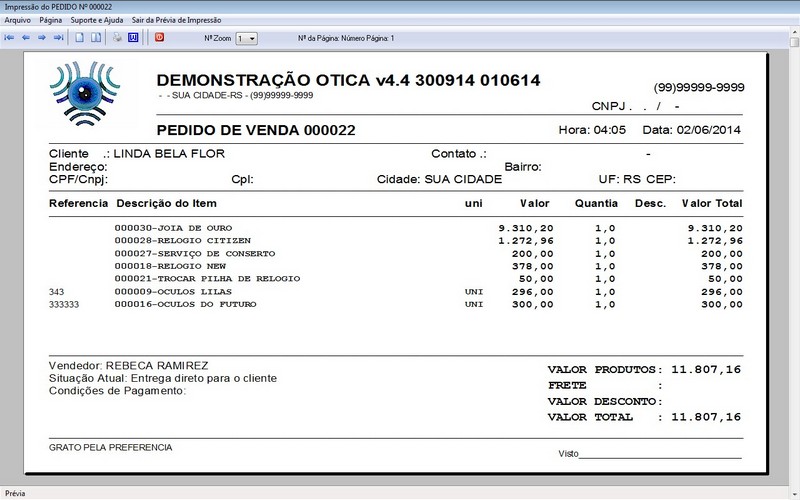Click item 000027-SERVIÇO DE CONSERTO

pos(194,254)
